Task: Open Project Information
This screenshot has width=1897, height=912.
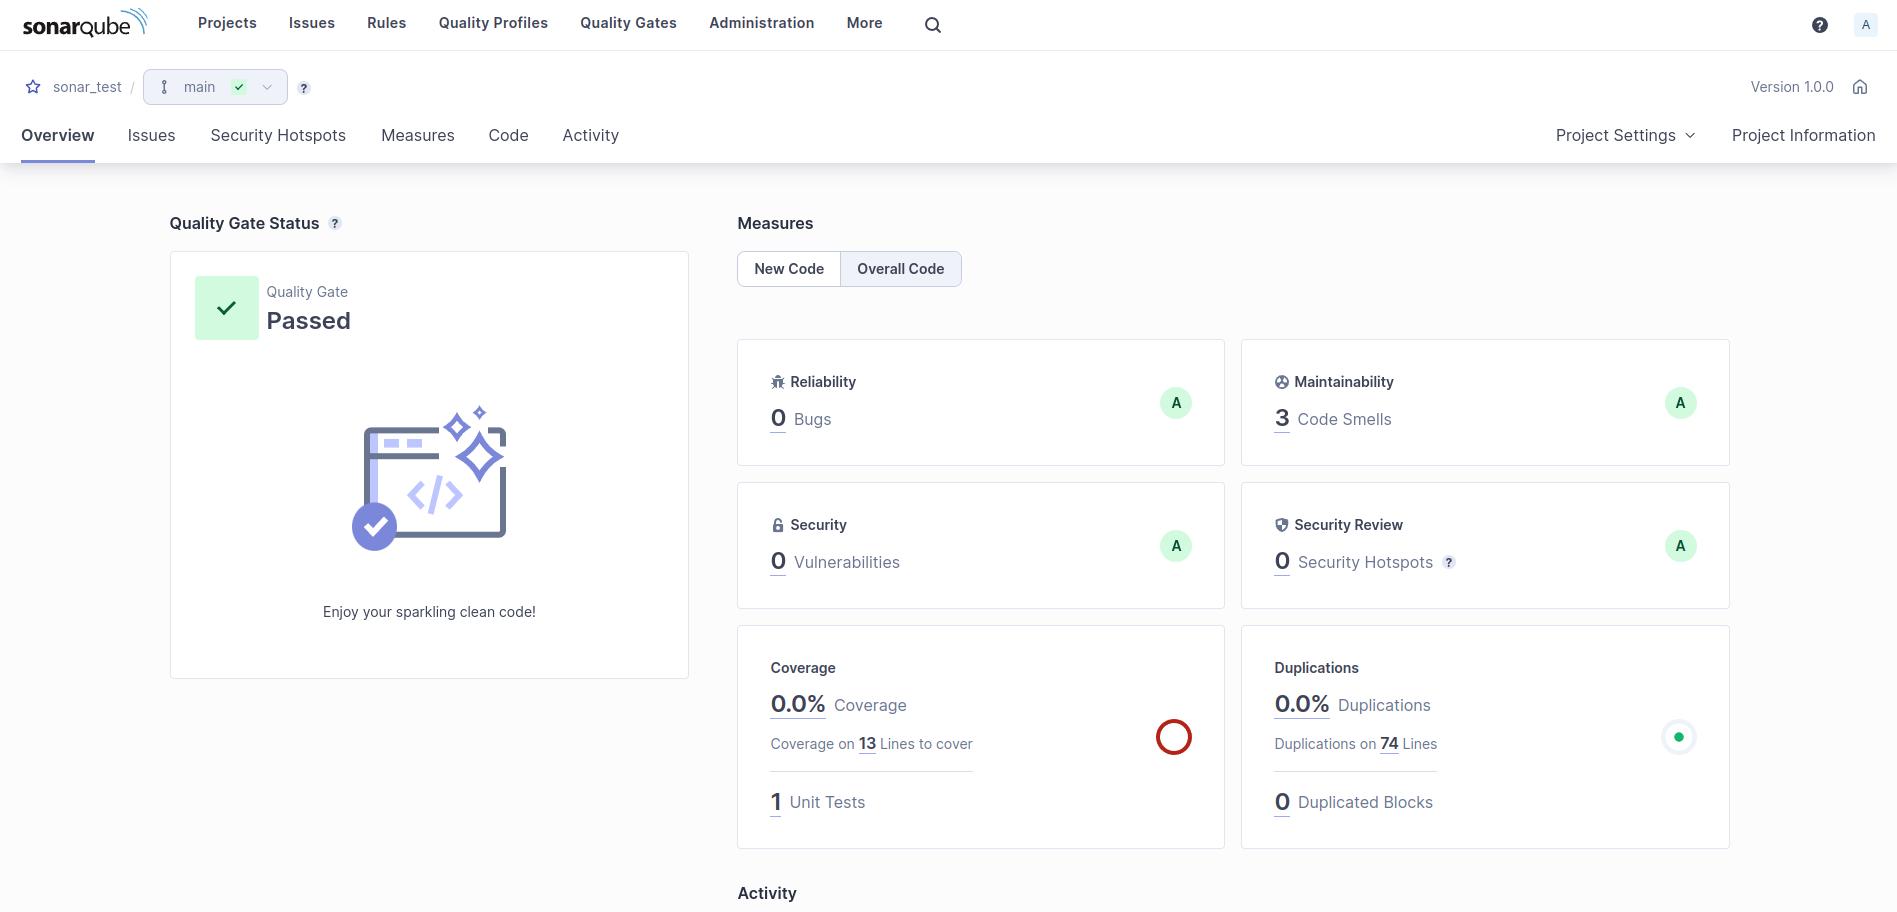Action: click(x=1803, y=135)
